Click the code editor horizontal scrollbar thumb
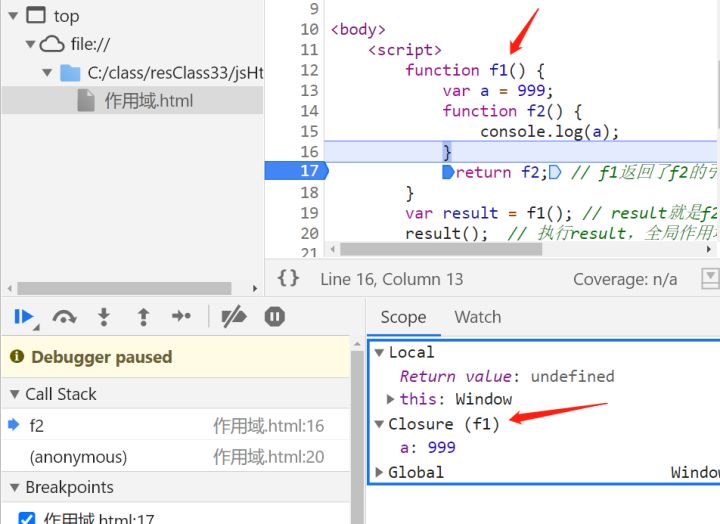 [x=441, y=249]
